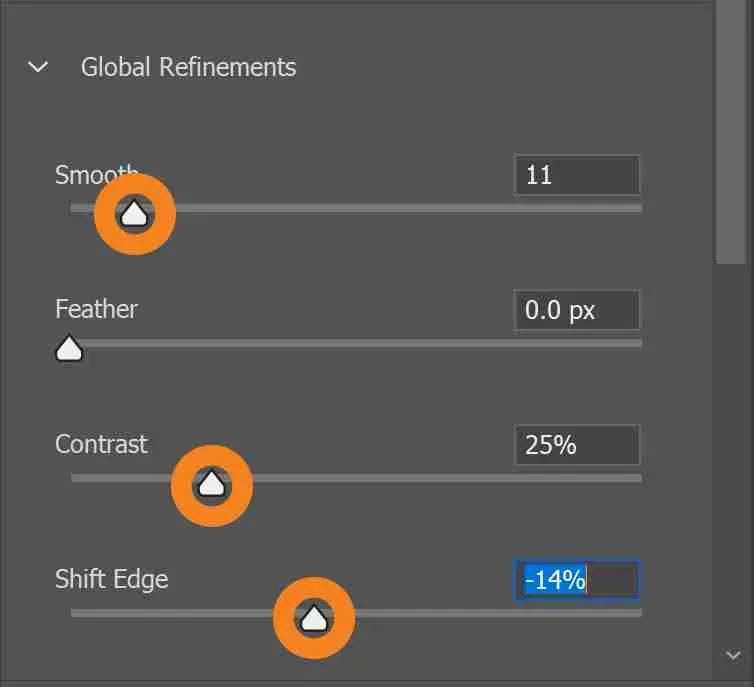The image size is (754, 687).
Task: Click the panel's vertical scrollbar thumb
Action: 730,130
